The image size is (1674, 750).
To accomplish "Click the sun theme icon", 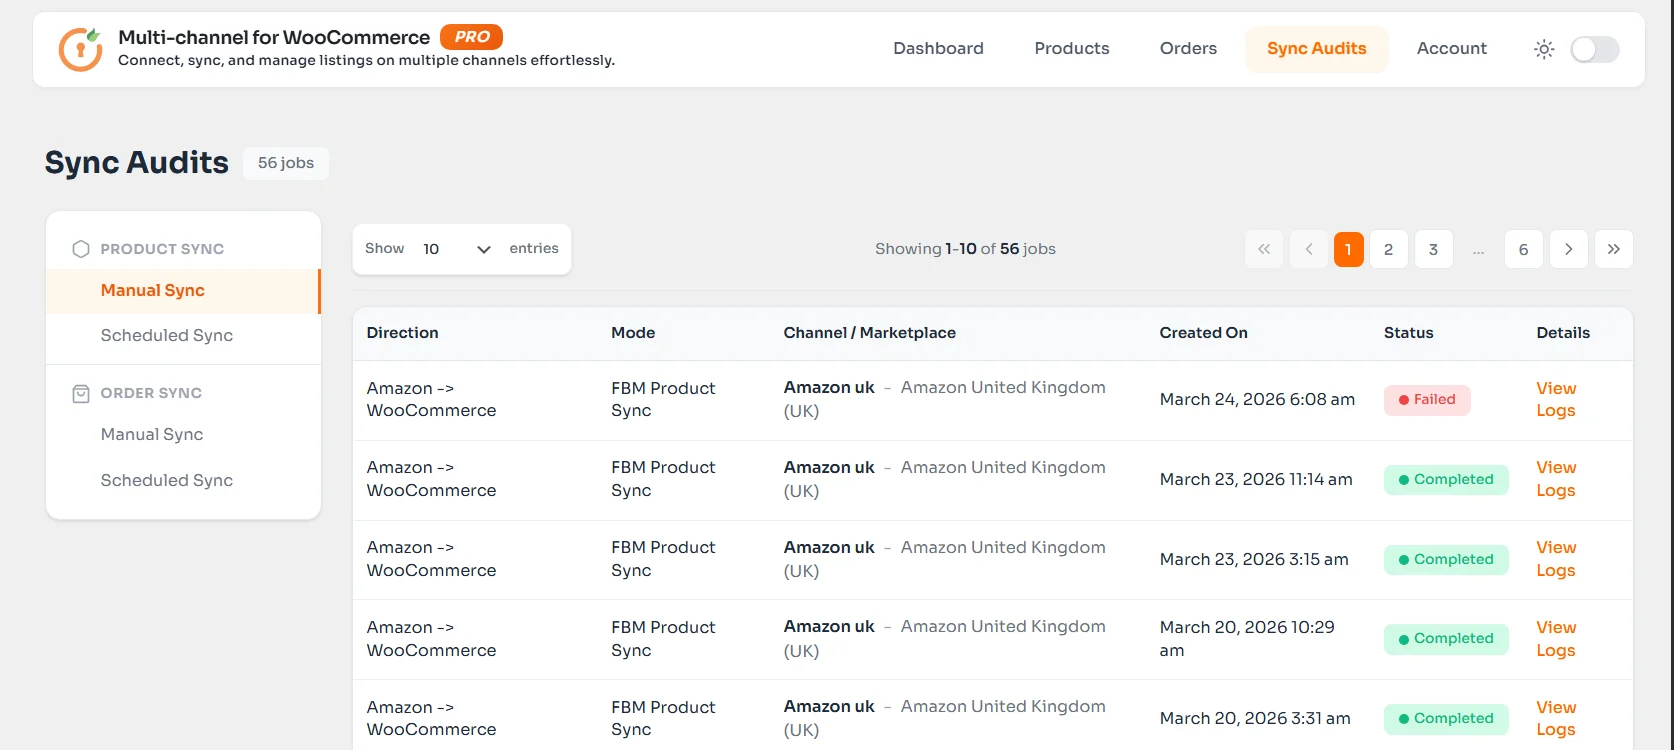I will click(1544, 49).
